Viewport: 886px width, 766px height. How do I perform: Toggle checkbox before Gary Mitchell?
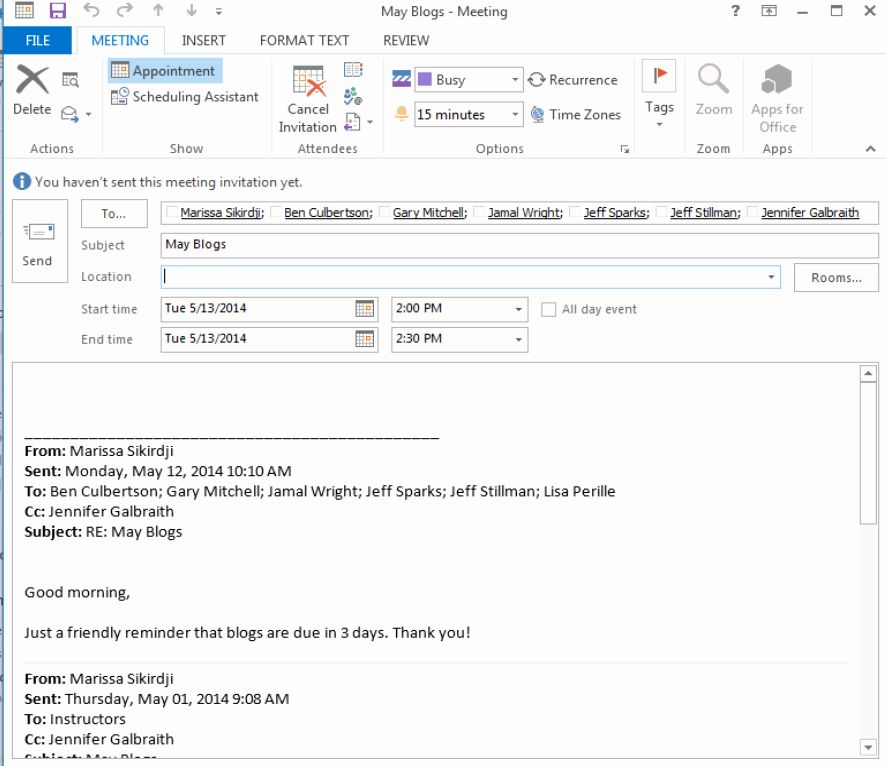coord(384,212)
